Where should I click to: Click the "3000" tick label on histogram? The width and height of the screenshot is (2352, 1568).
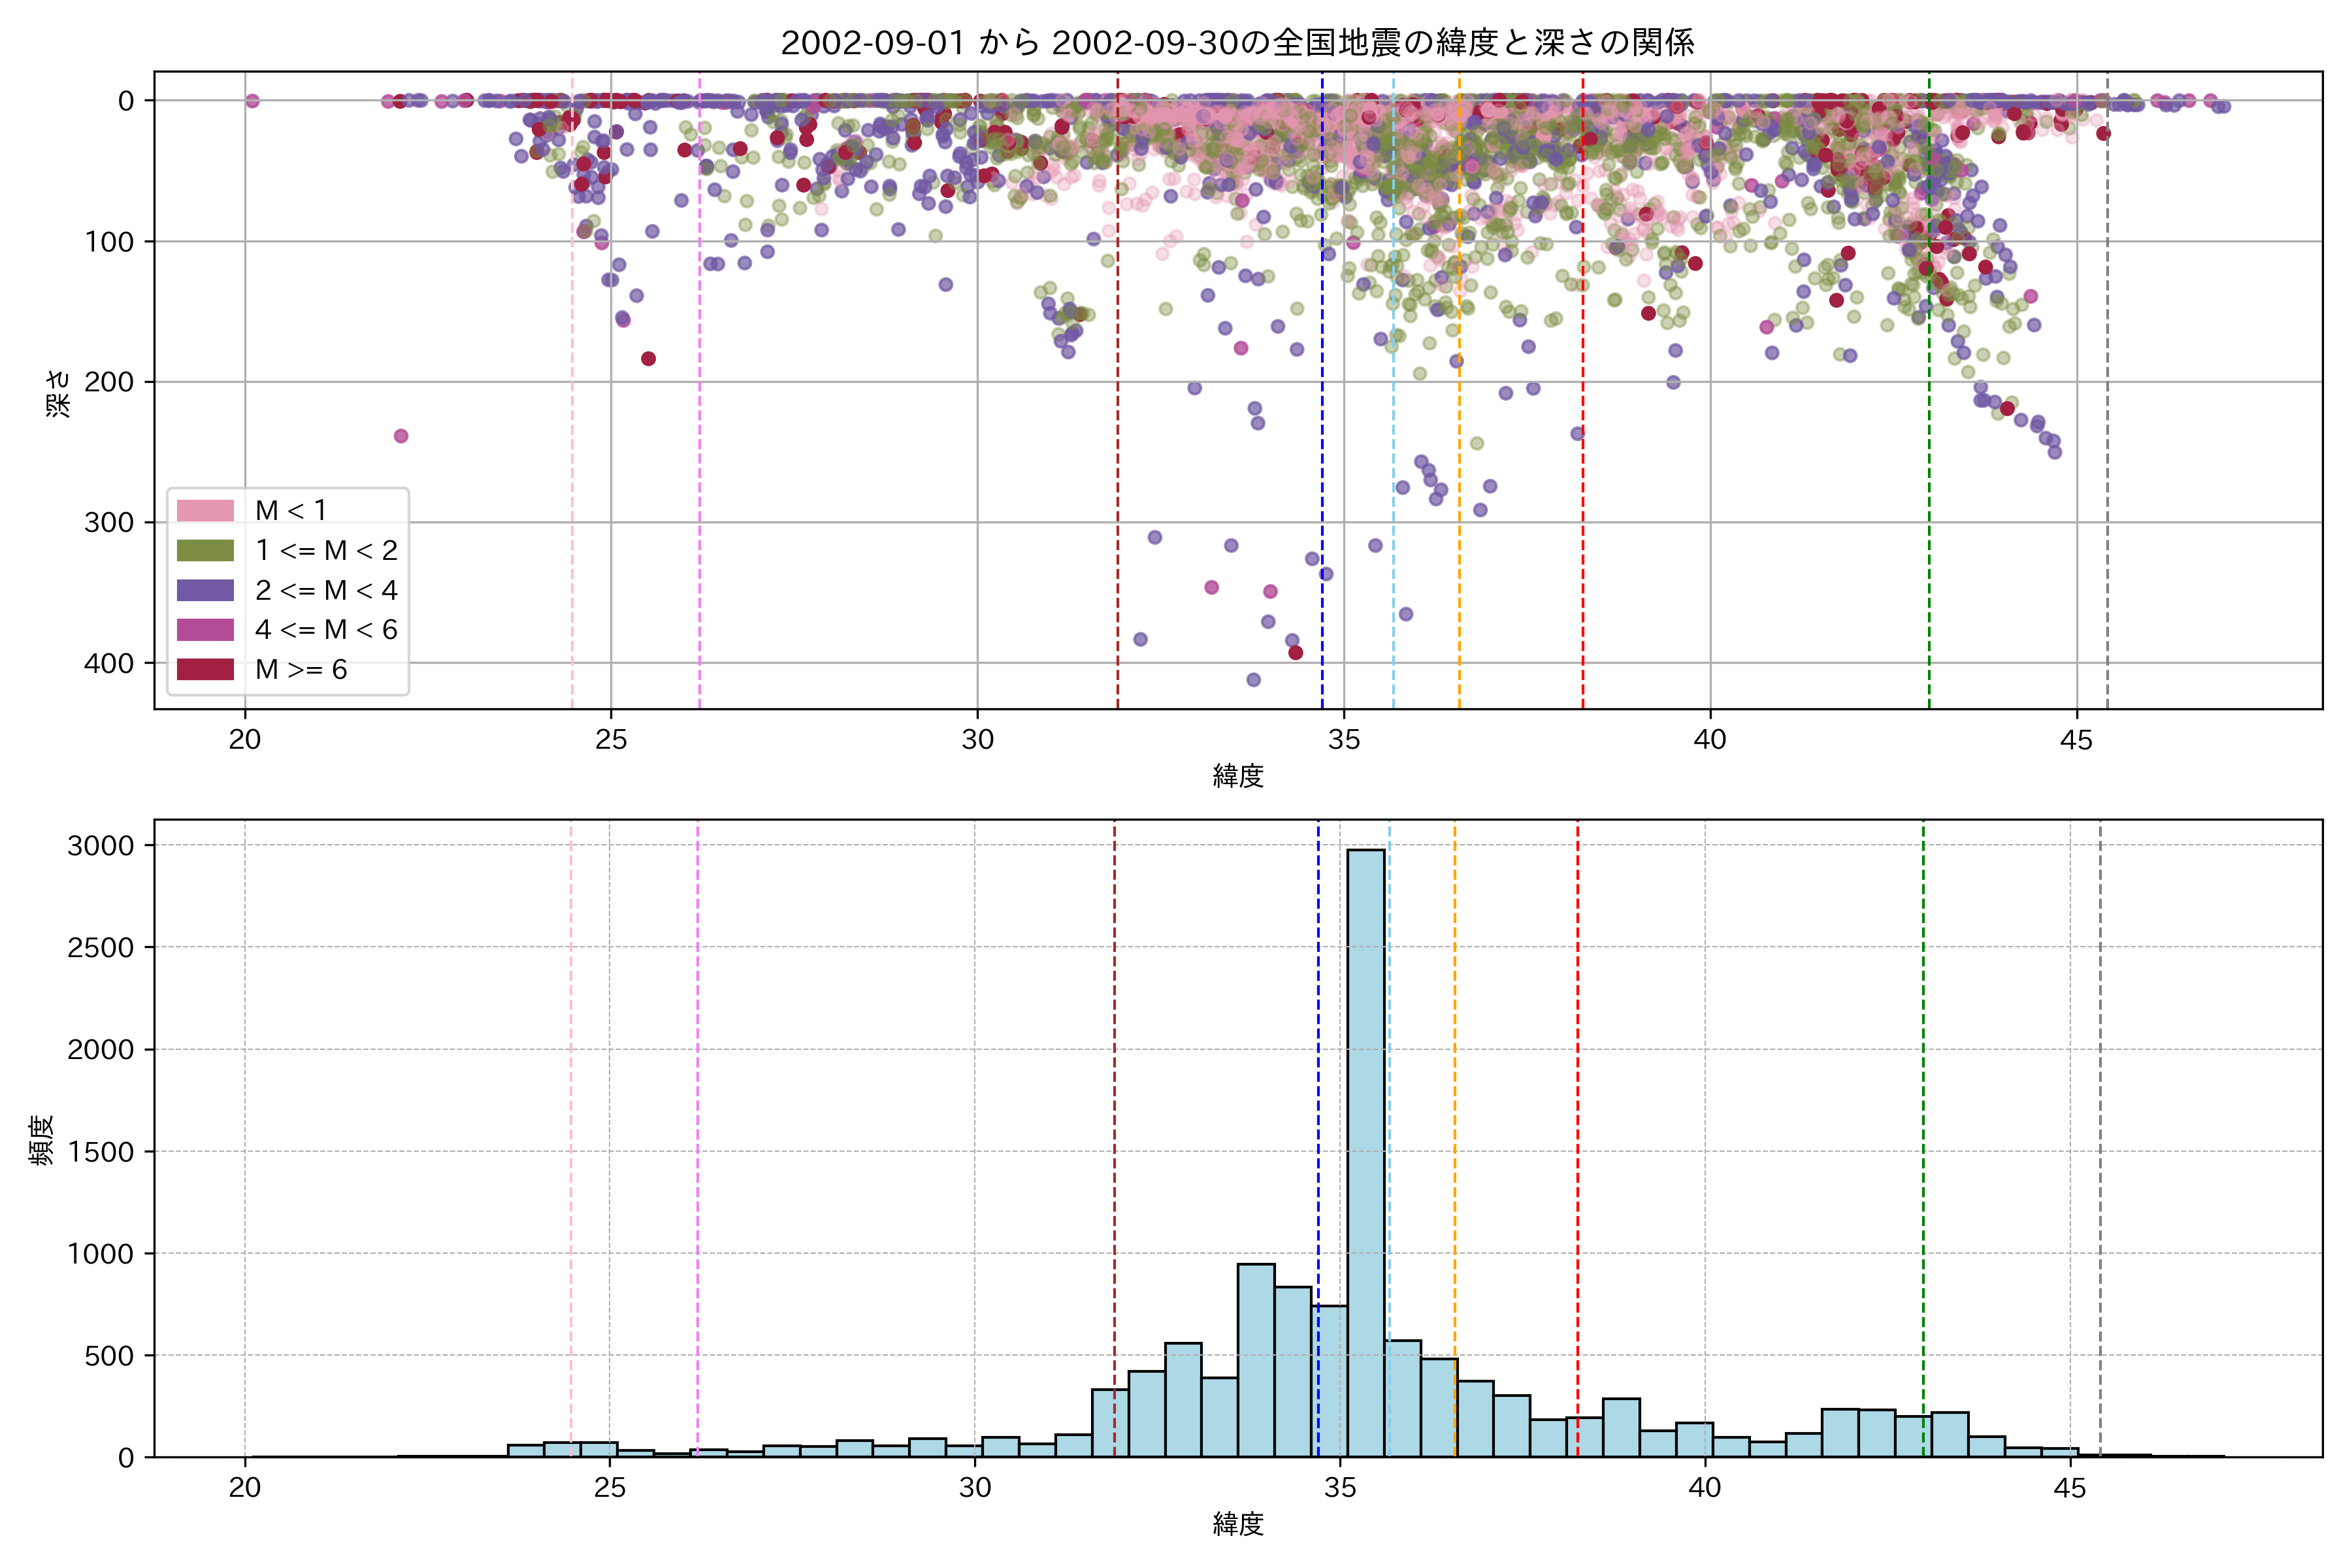100,846
